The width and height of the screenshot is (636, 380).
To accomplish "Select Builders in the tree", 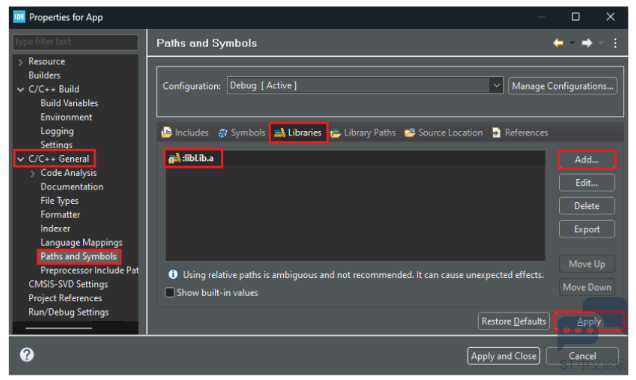I will (44, 75).
